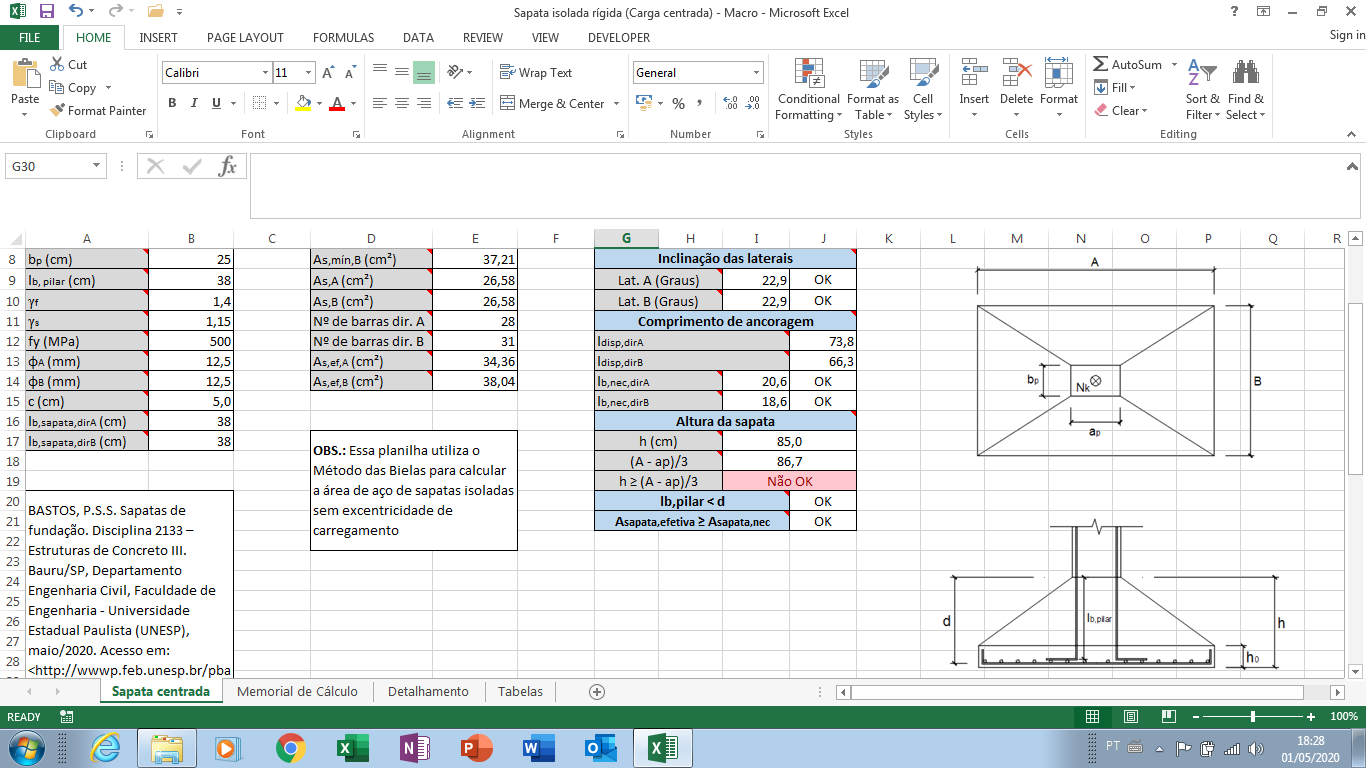
Task: Open Fill options dropdown
Action: point(1114,88)
